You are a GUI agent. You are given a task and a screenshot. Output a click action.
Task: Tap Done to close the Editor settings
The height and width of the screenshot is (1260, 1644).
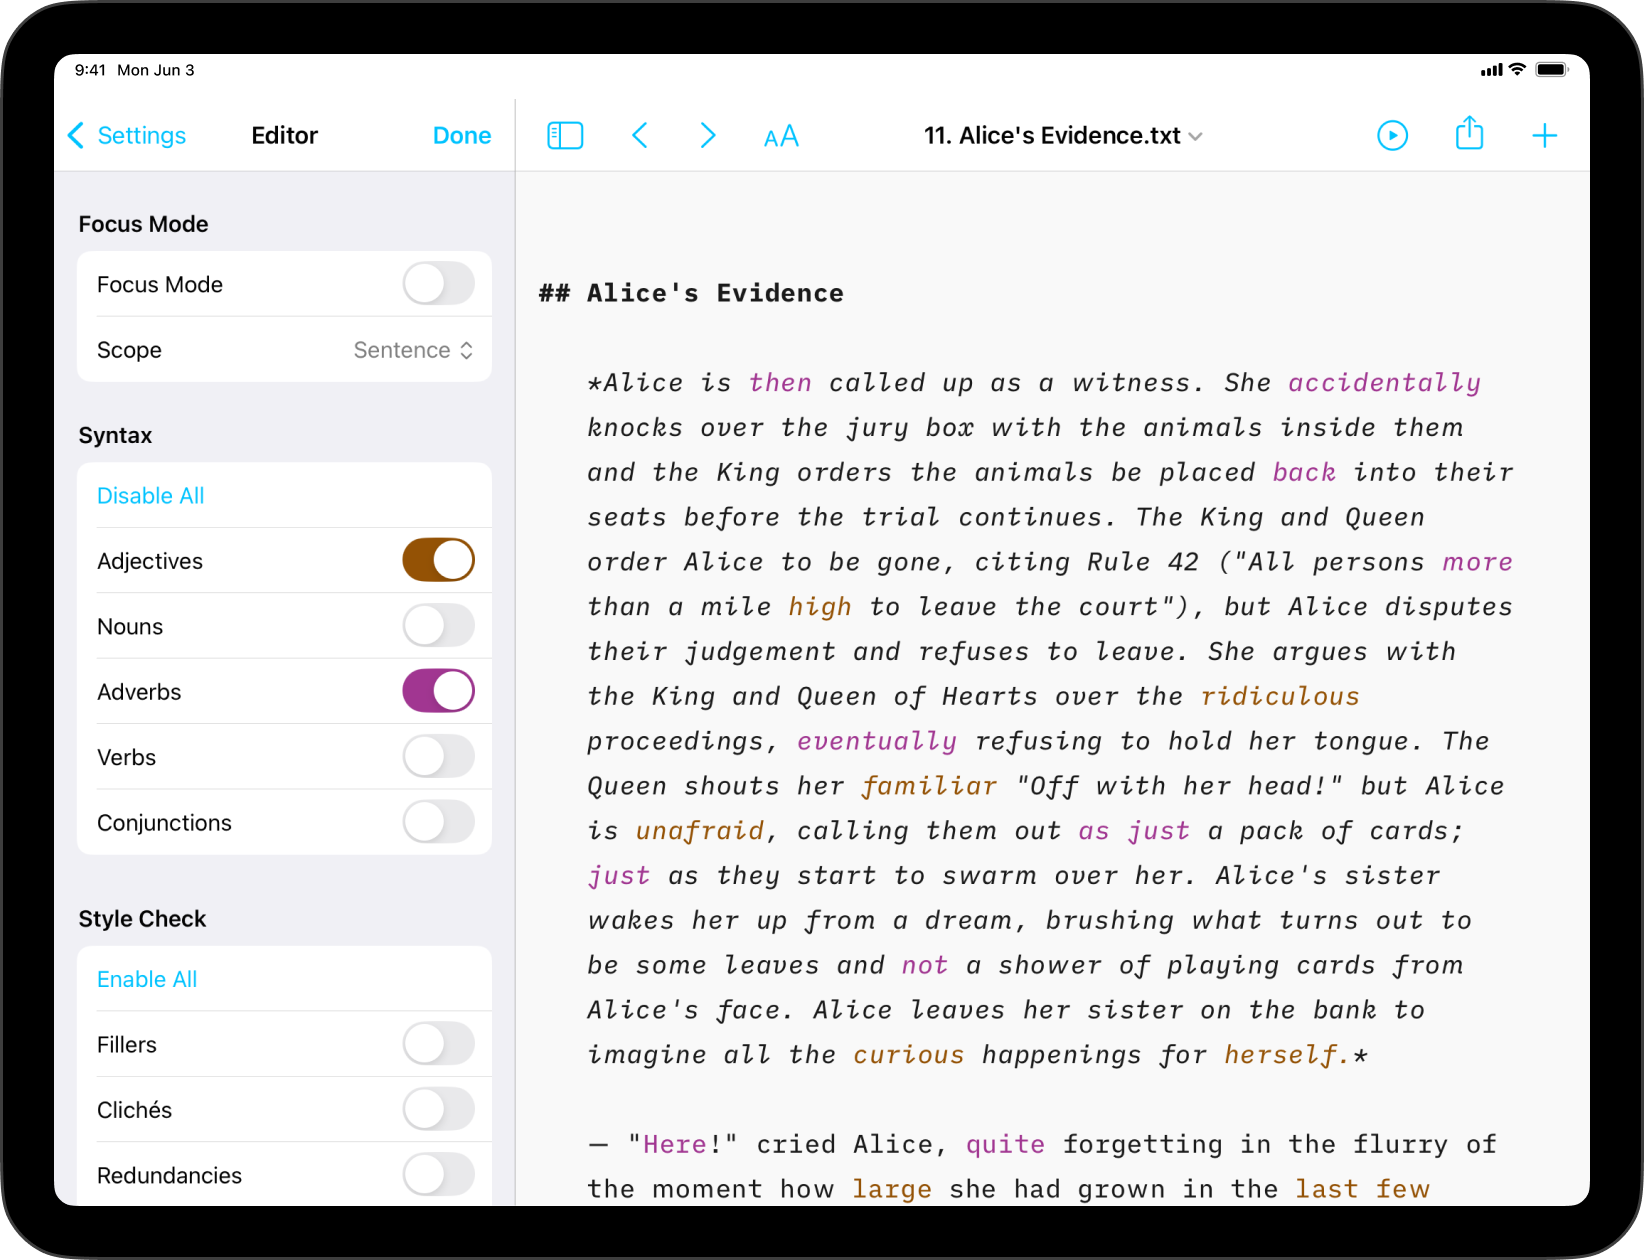[461, 136]
